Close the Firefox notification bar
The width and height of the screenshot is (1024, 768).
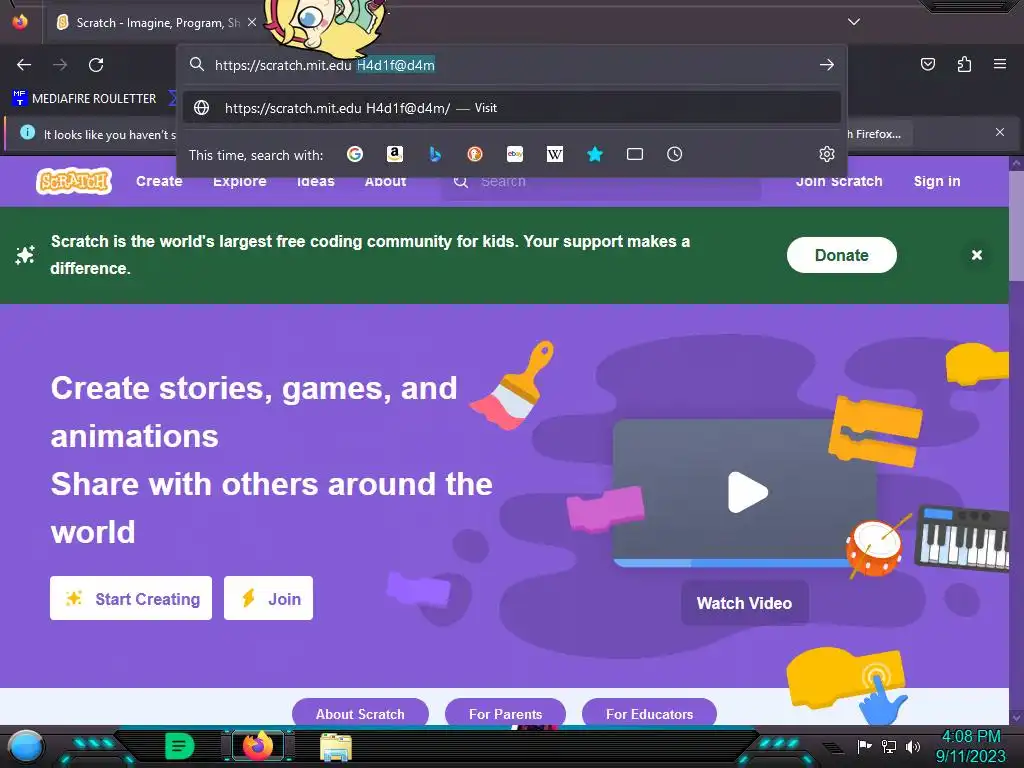[x=1000, y=133]
